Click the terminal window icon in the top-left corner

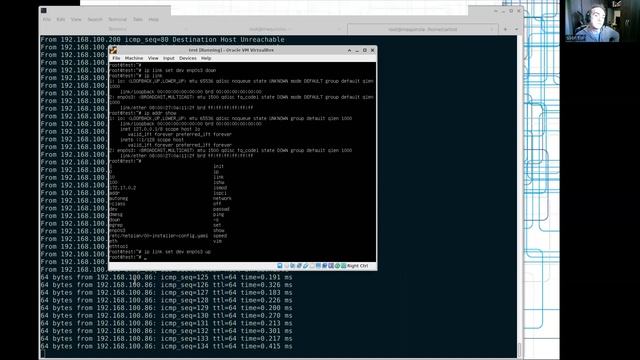tap(44, 10)
